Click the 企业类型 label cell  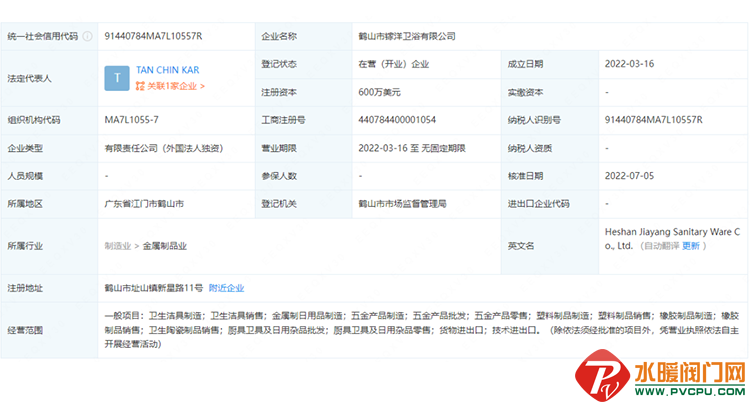click(x=49, y=148)
